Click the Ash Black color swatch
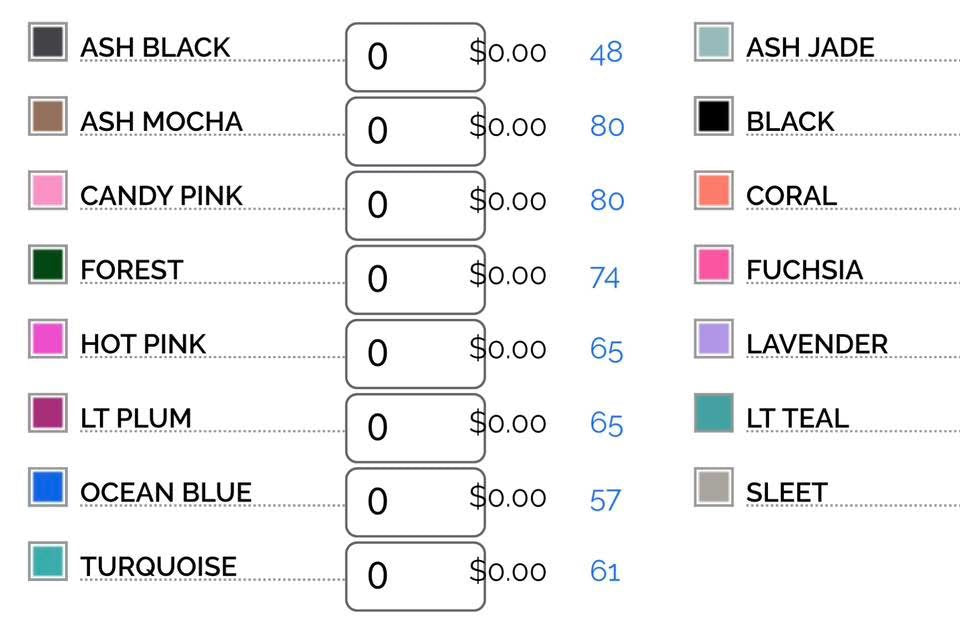 pyautogui.click(x=47, y=43)
